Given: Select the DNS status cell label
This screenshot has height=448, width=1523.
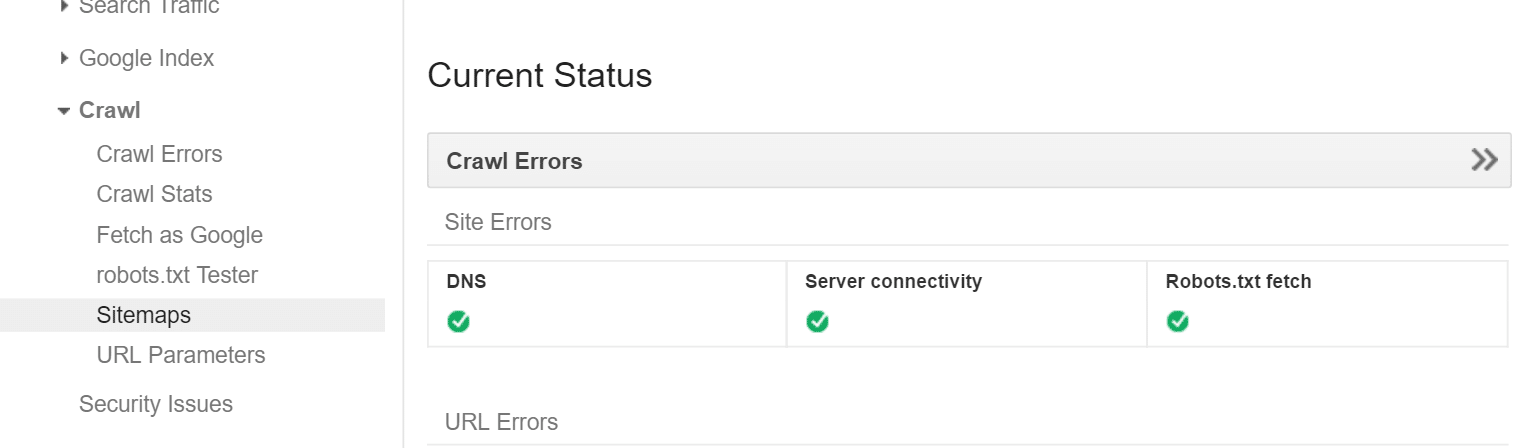Looking at the screenshot, I should (x=466, y=282).
